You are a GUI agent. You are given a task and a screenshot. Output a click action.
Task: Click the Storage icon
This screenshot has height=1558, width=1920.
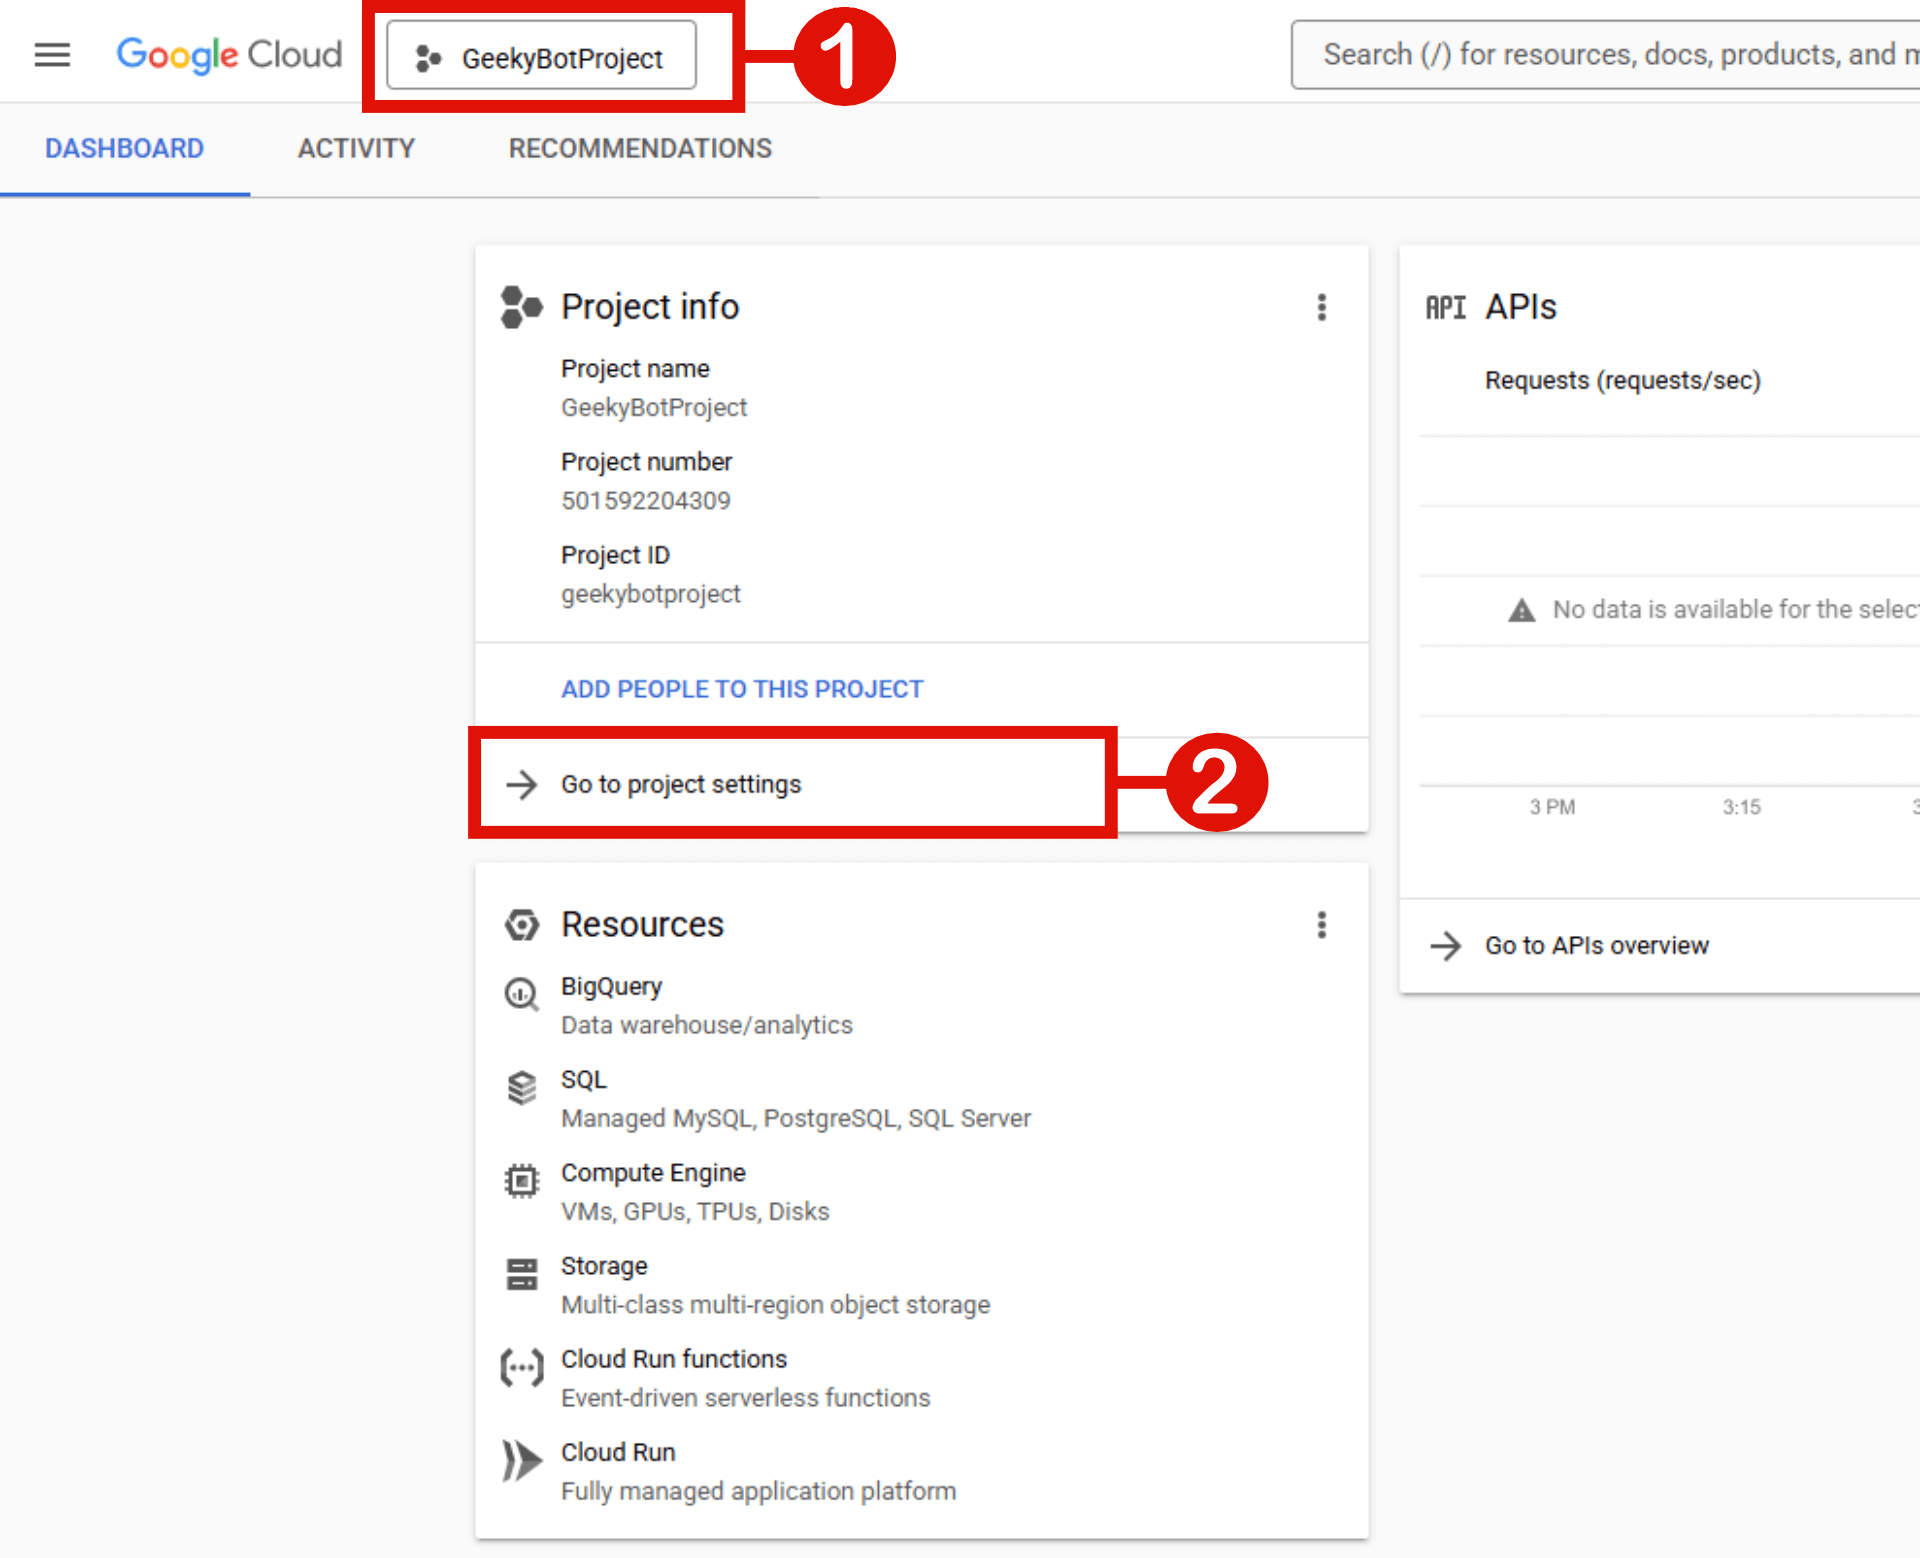tap(521, 1274)
